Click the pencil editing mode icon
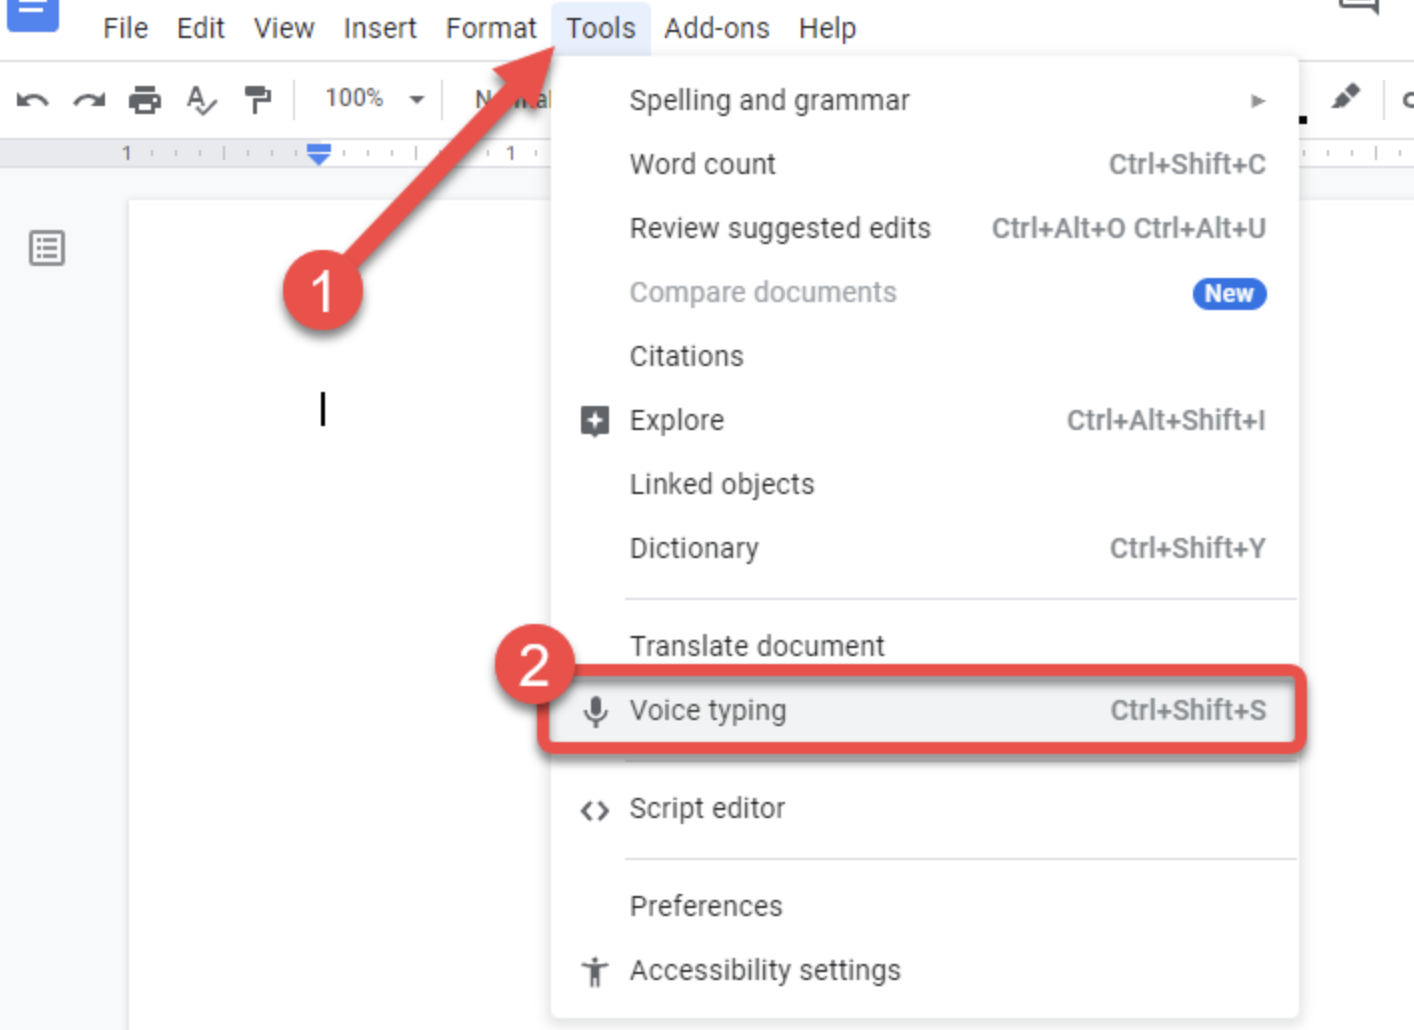Image resolution: width=1414 pixels, height=1030 pixels. 1346,97
